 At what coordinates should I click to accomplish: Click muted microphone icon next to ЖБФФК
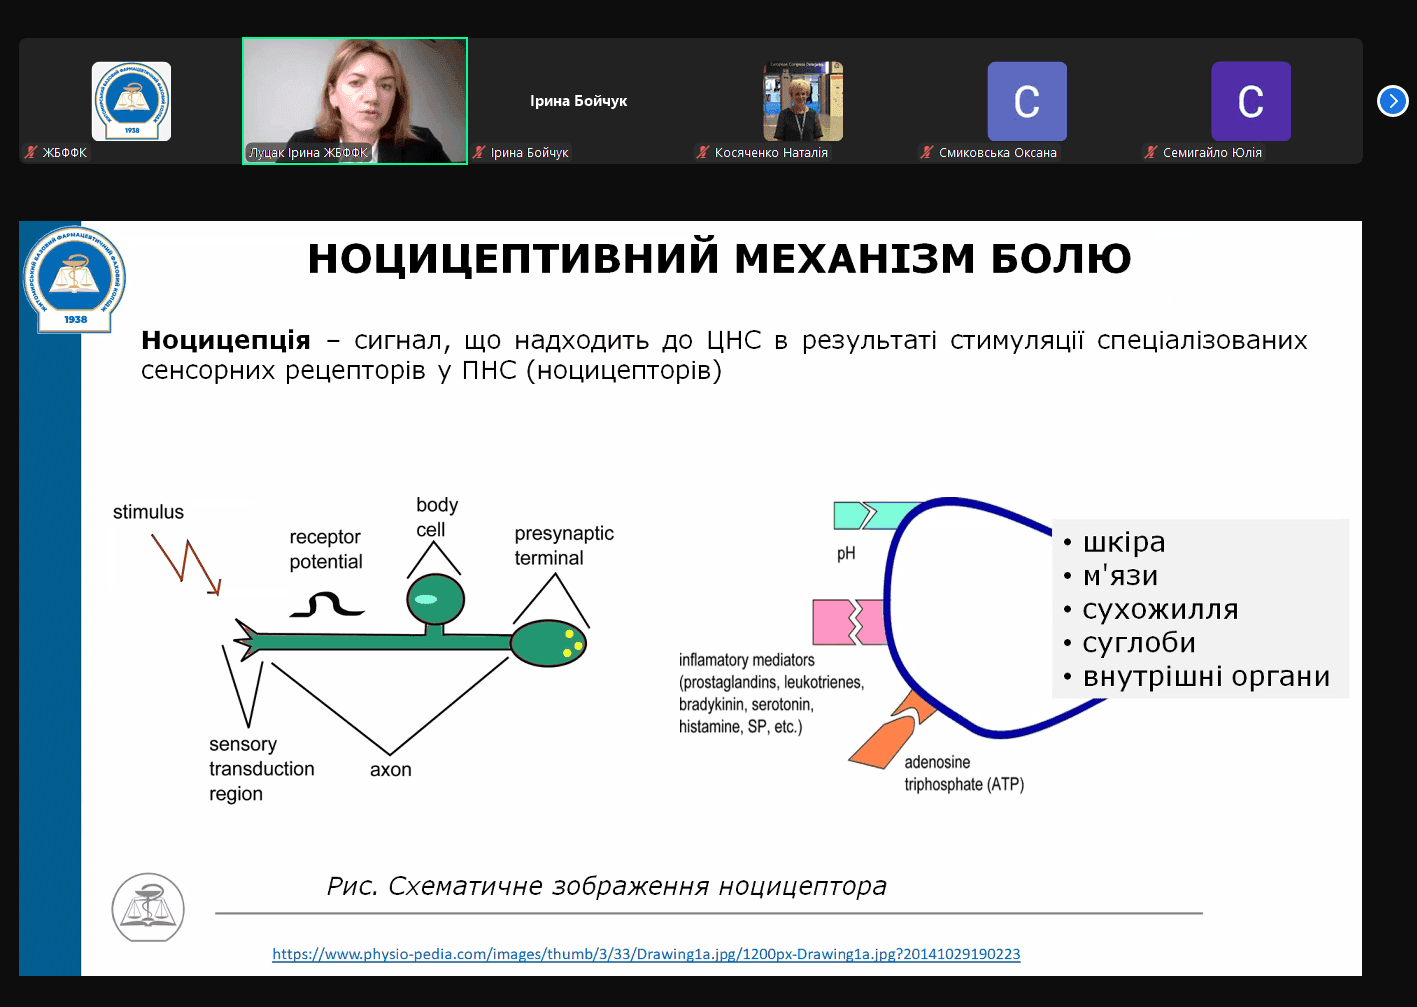(31, 152)
